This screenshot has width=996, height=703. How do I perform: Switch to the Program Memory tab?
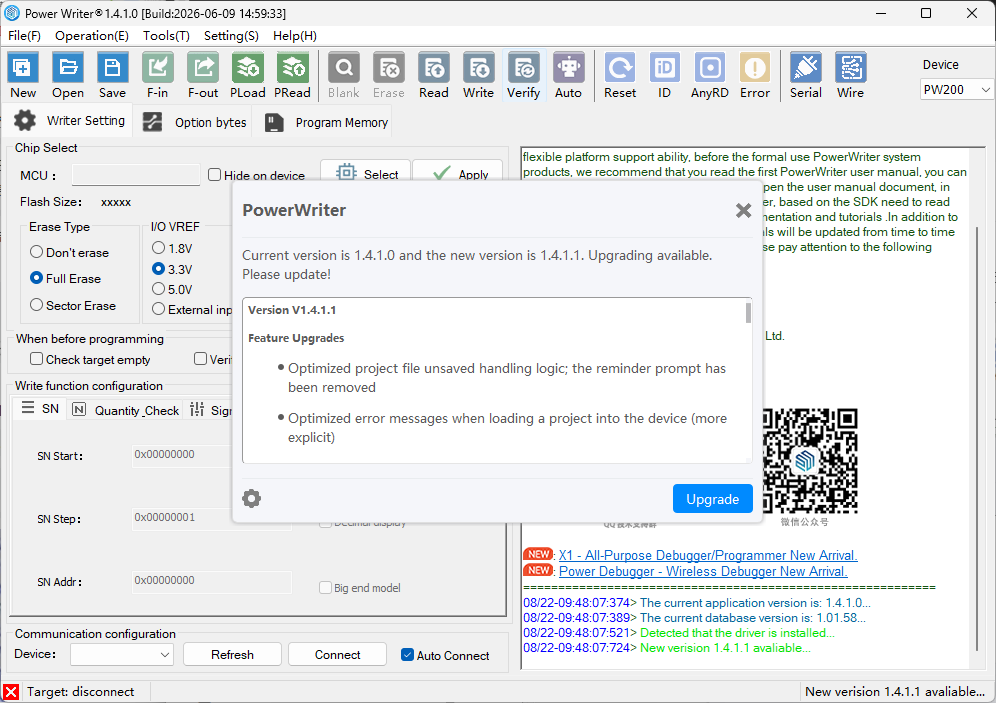[x=325, y=122]
